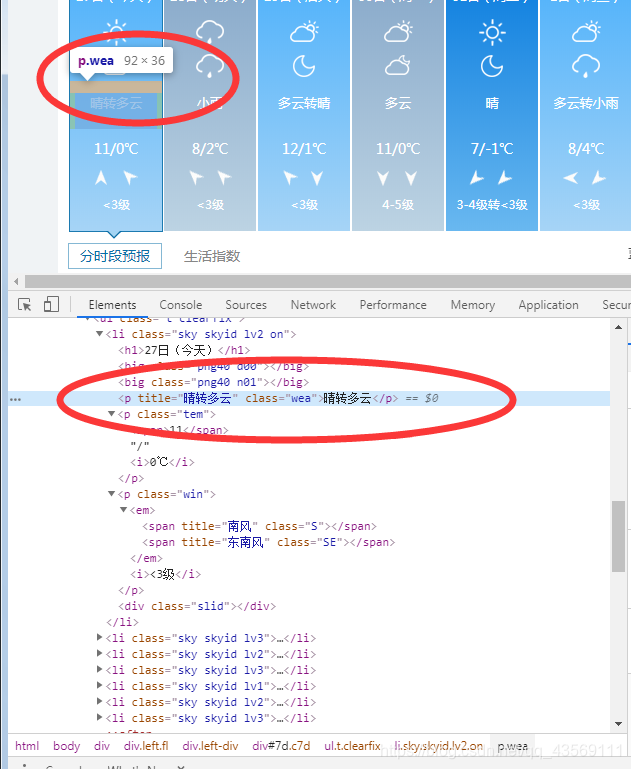This screenshot has width=631, height=769.
Task: Click the three-dots gutter menu on selected line
Action: (x=15, y=399)
